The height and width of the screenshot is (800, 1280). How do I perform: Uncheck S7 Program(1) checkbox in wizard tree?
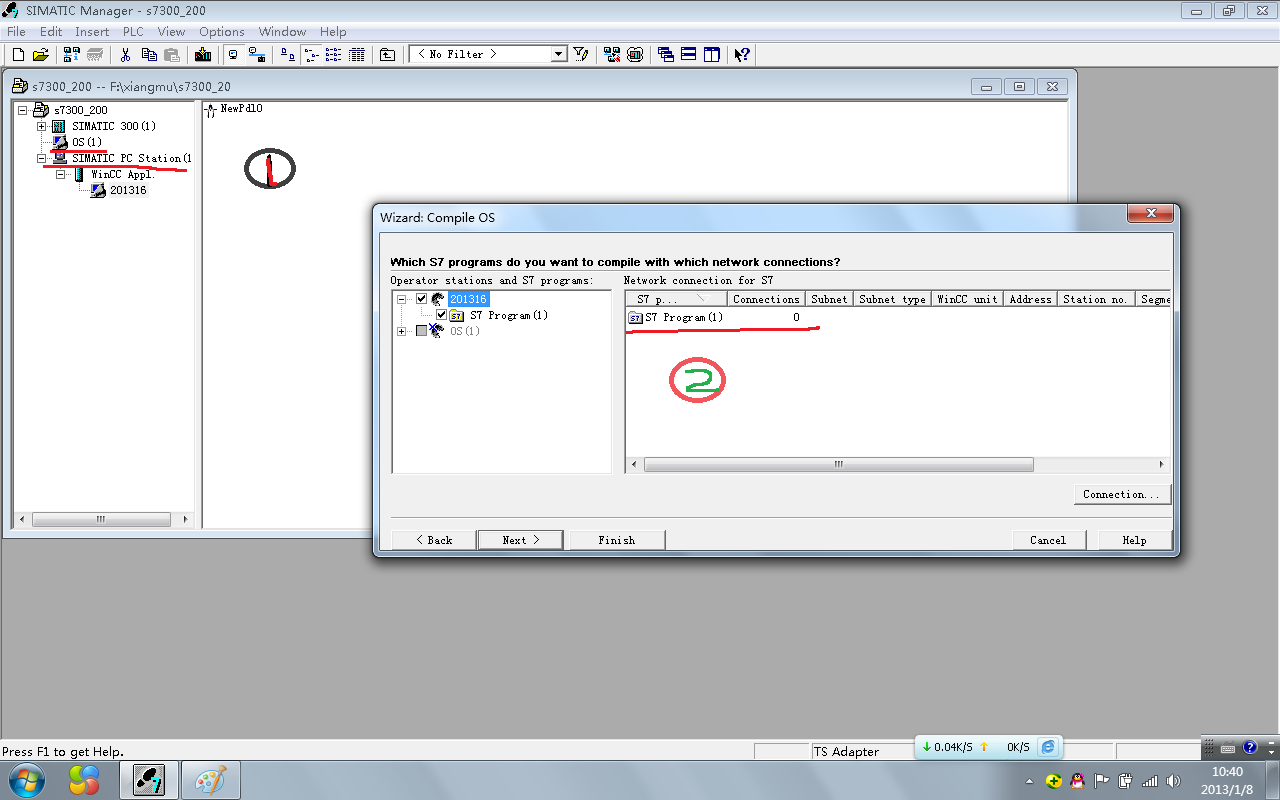coord(441,315)
